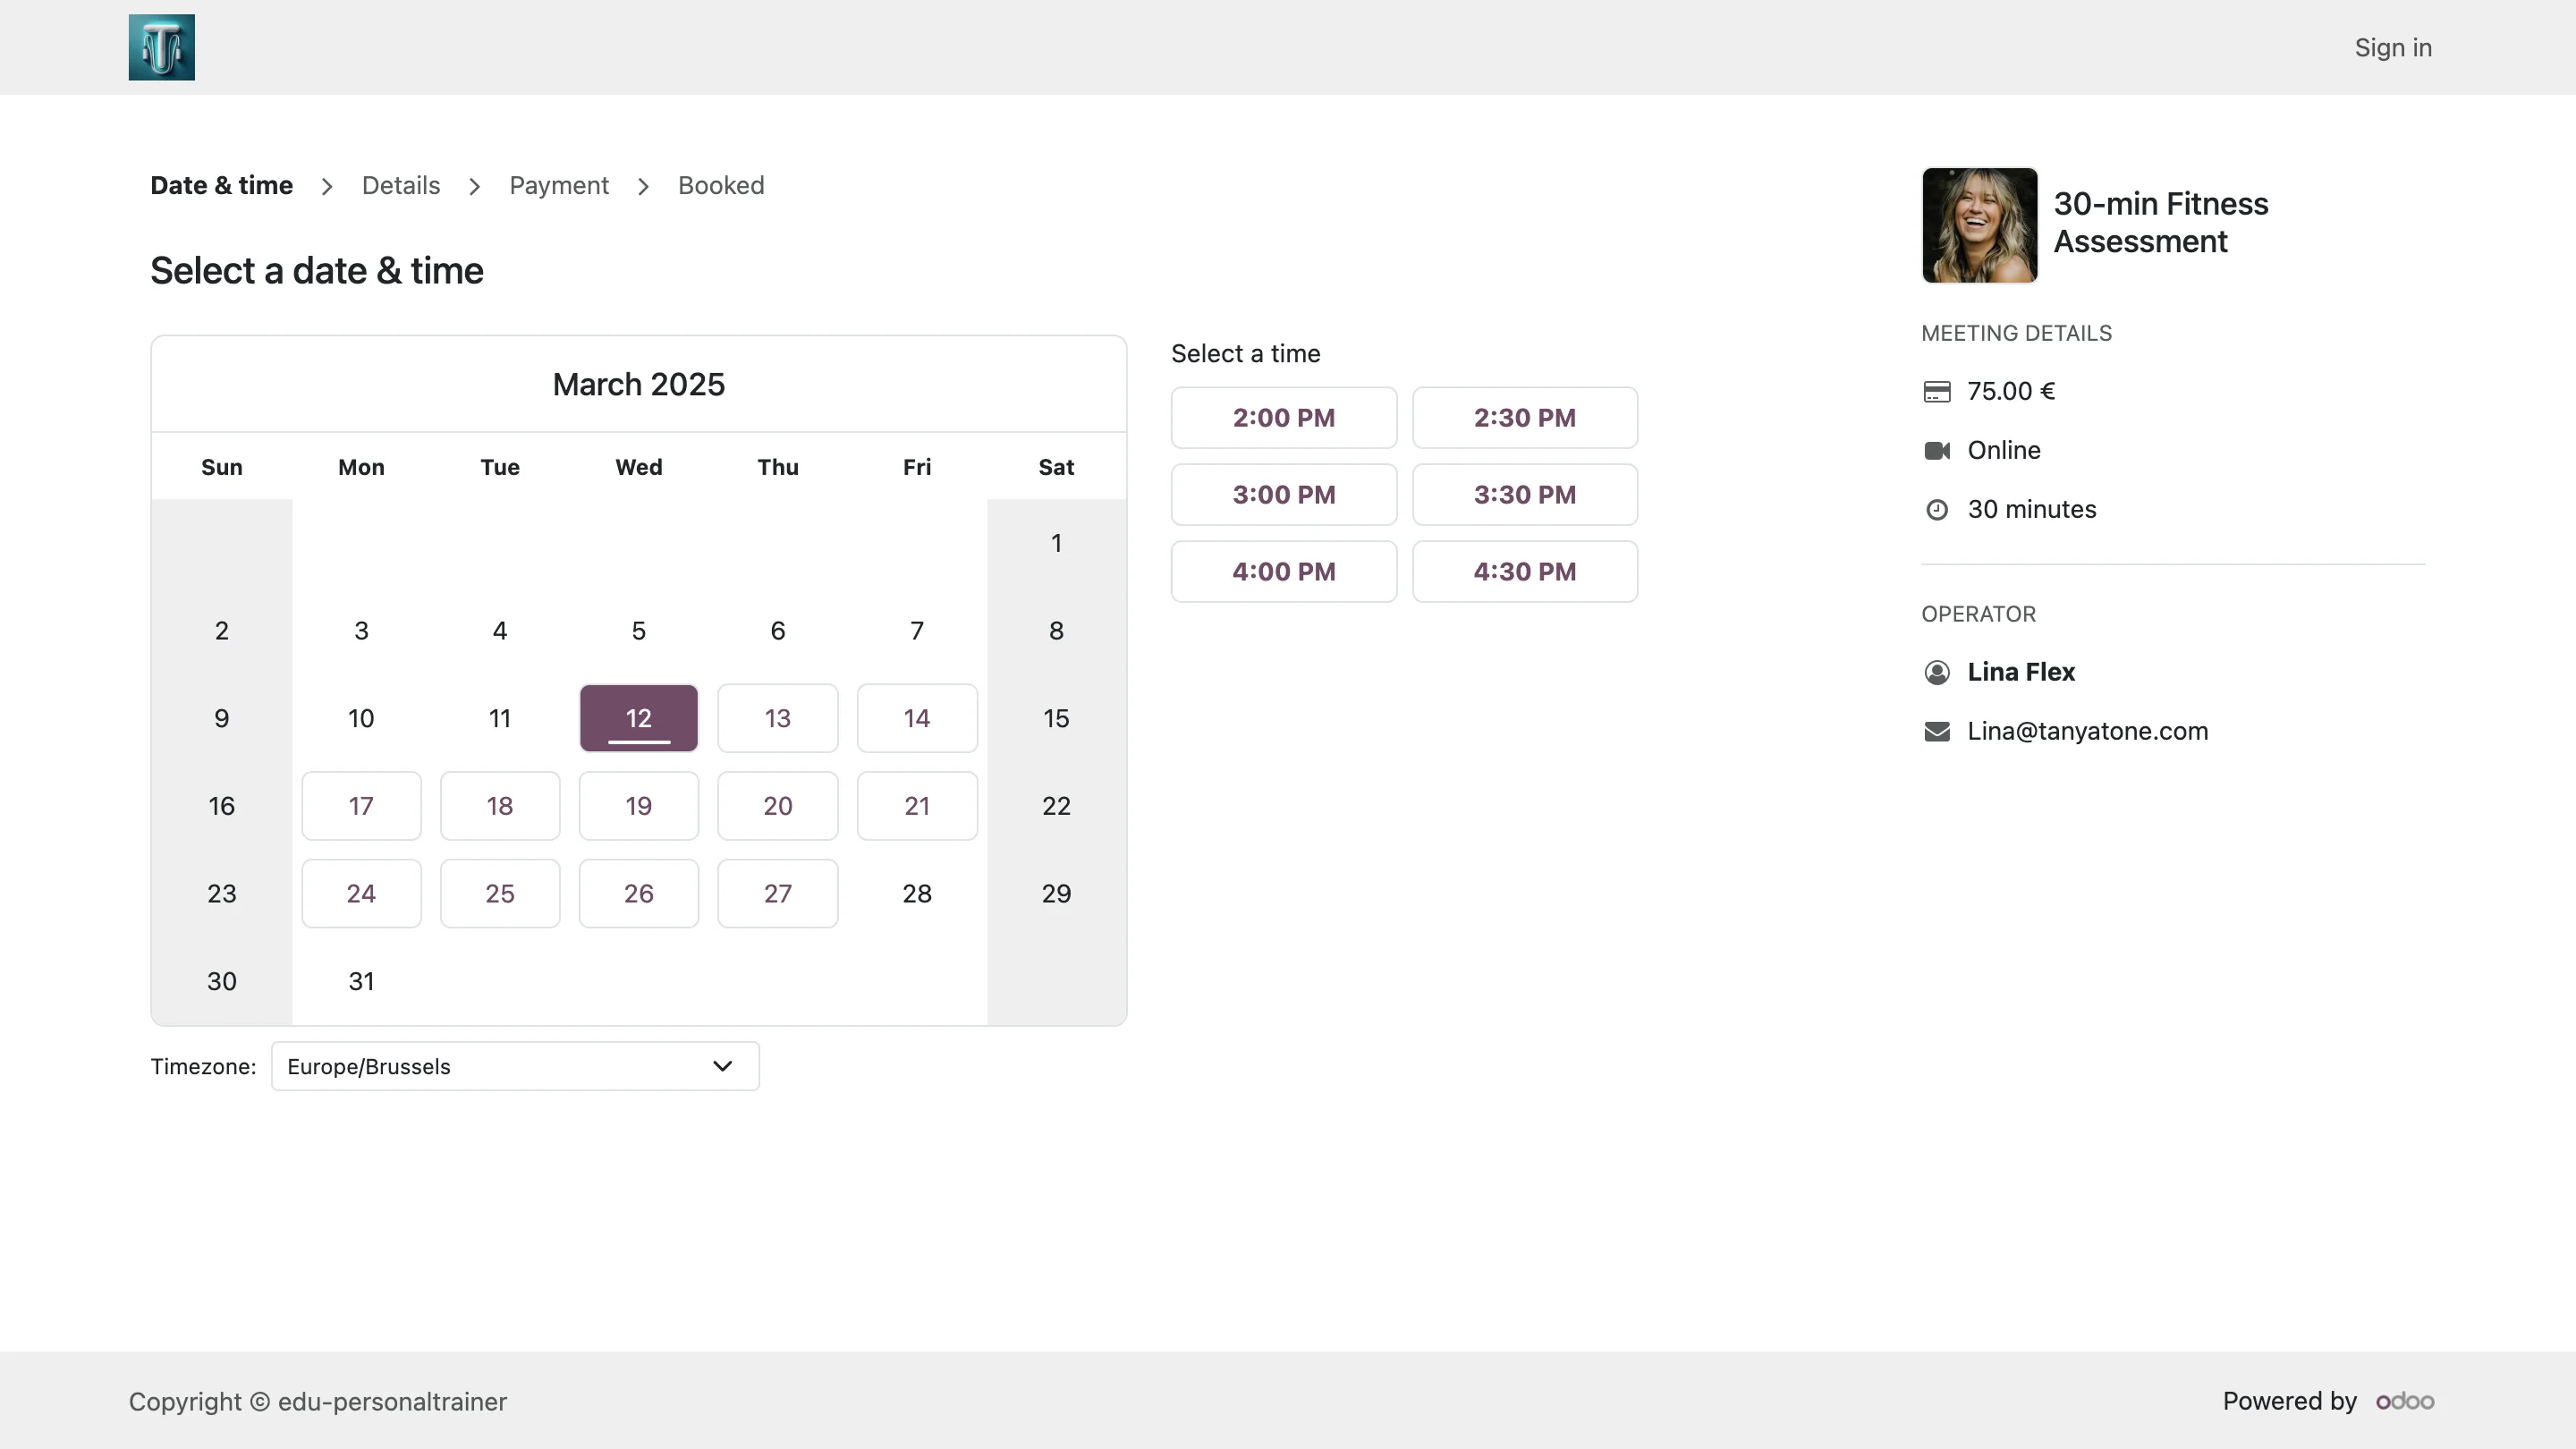Click the envelope email icon
2576x1449 pixels.
[x=1936, y=731]
